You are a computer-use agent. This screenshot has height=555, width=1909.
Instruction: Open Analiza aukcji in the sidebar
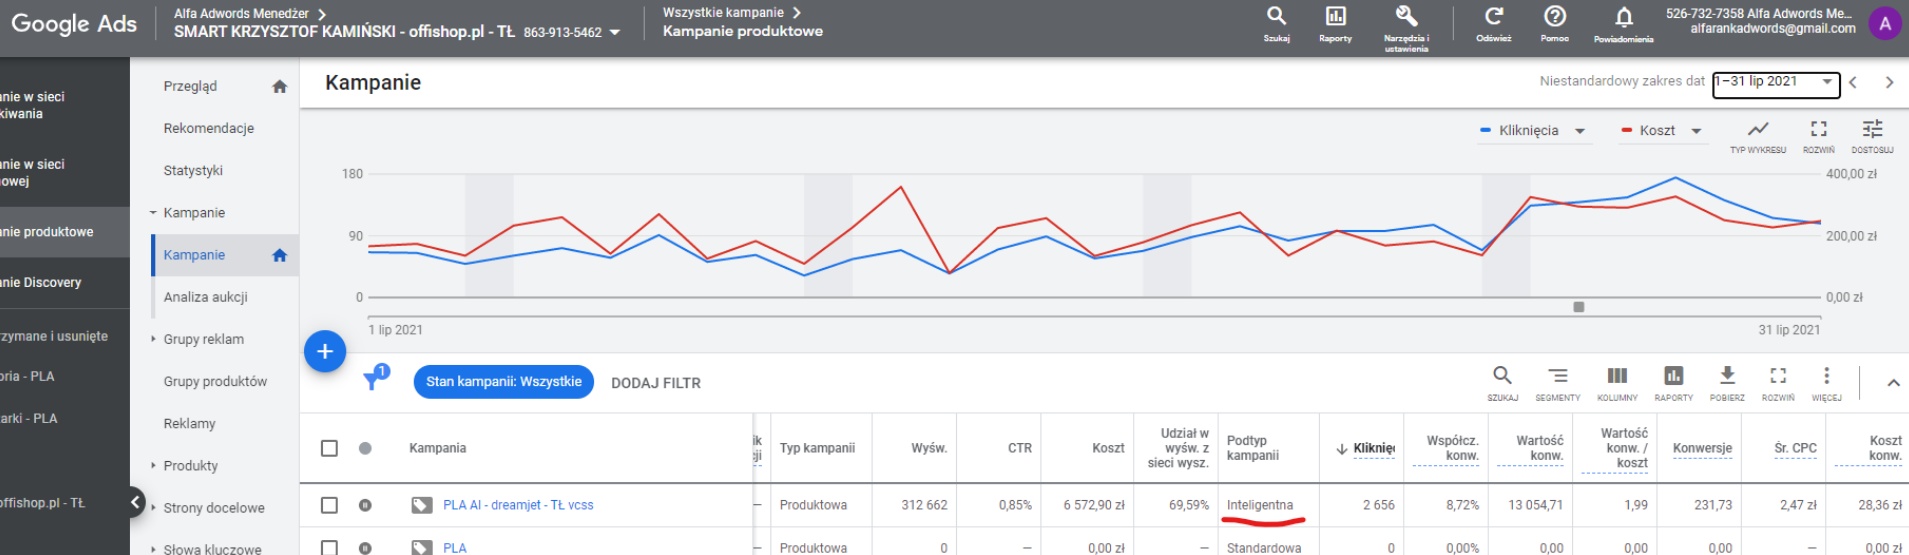pos(205,297)
